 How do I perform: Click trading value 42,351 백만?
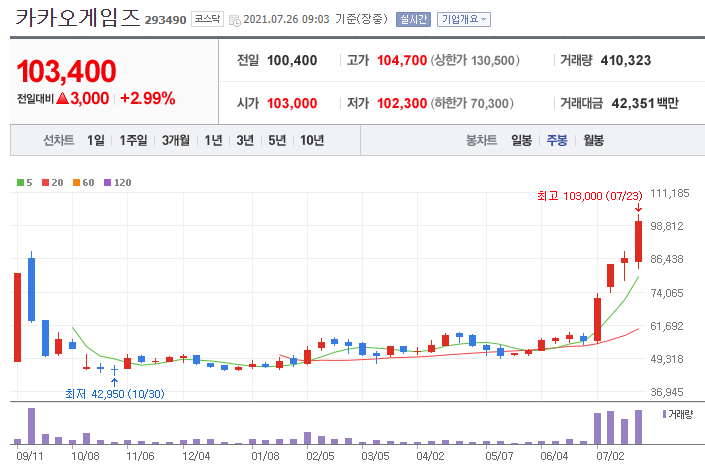click(x=645, y=103)
